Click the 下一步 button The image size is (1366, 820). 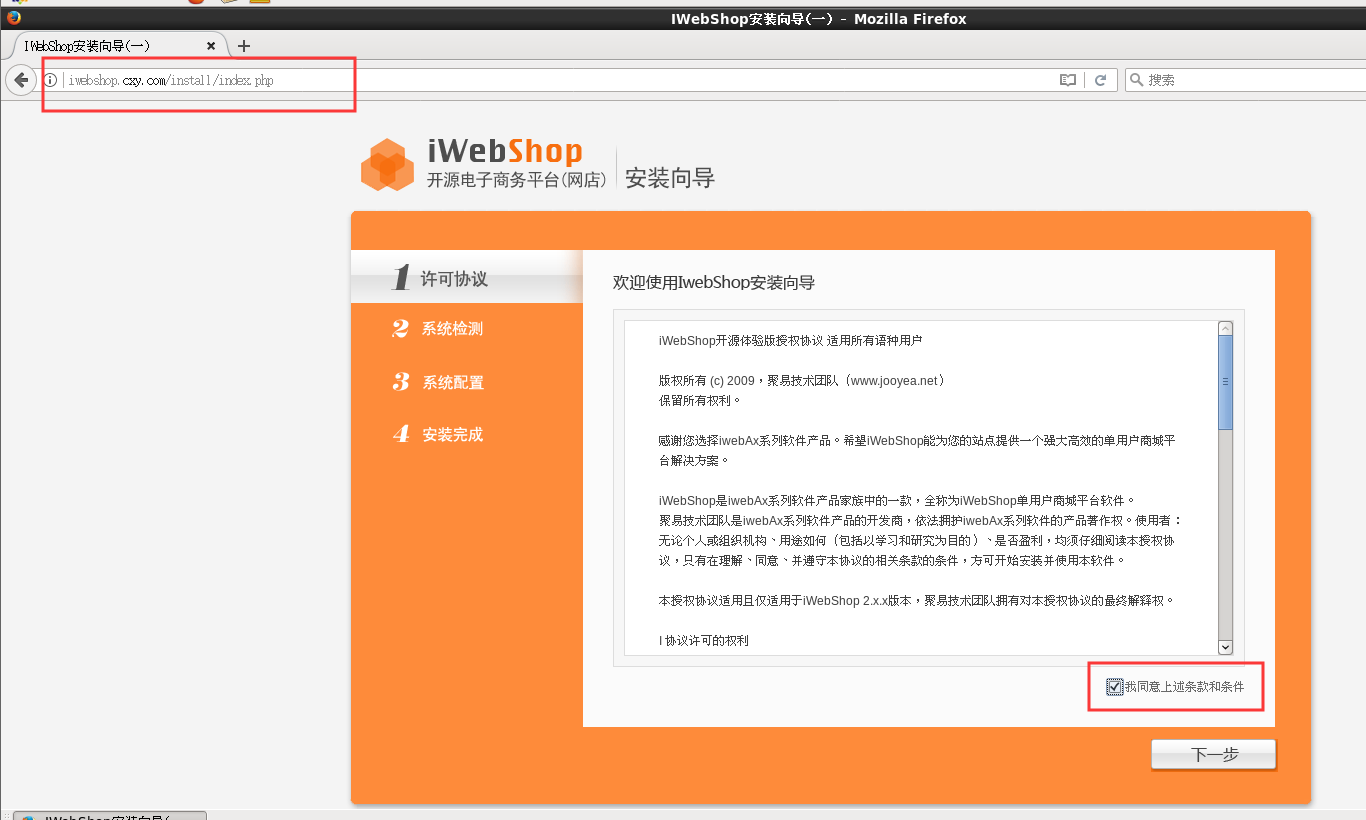[1214, 755]
